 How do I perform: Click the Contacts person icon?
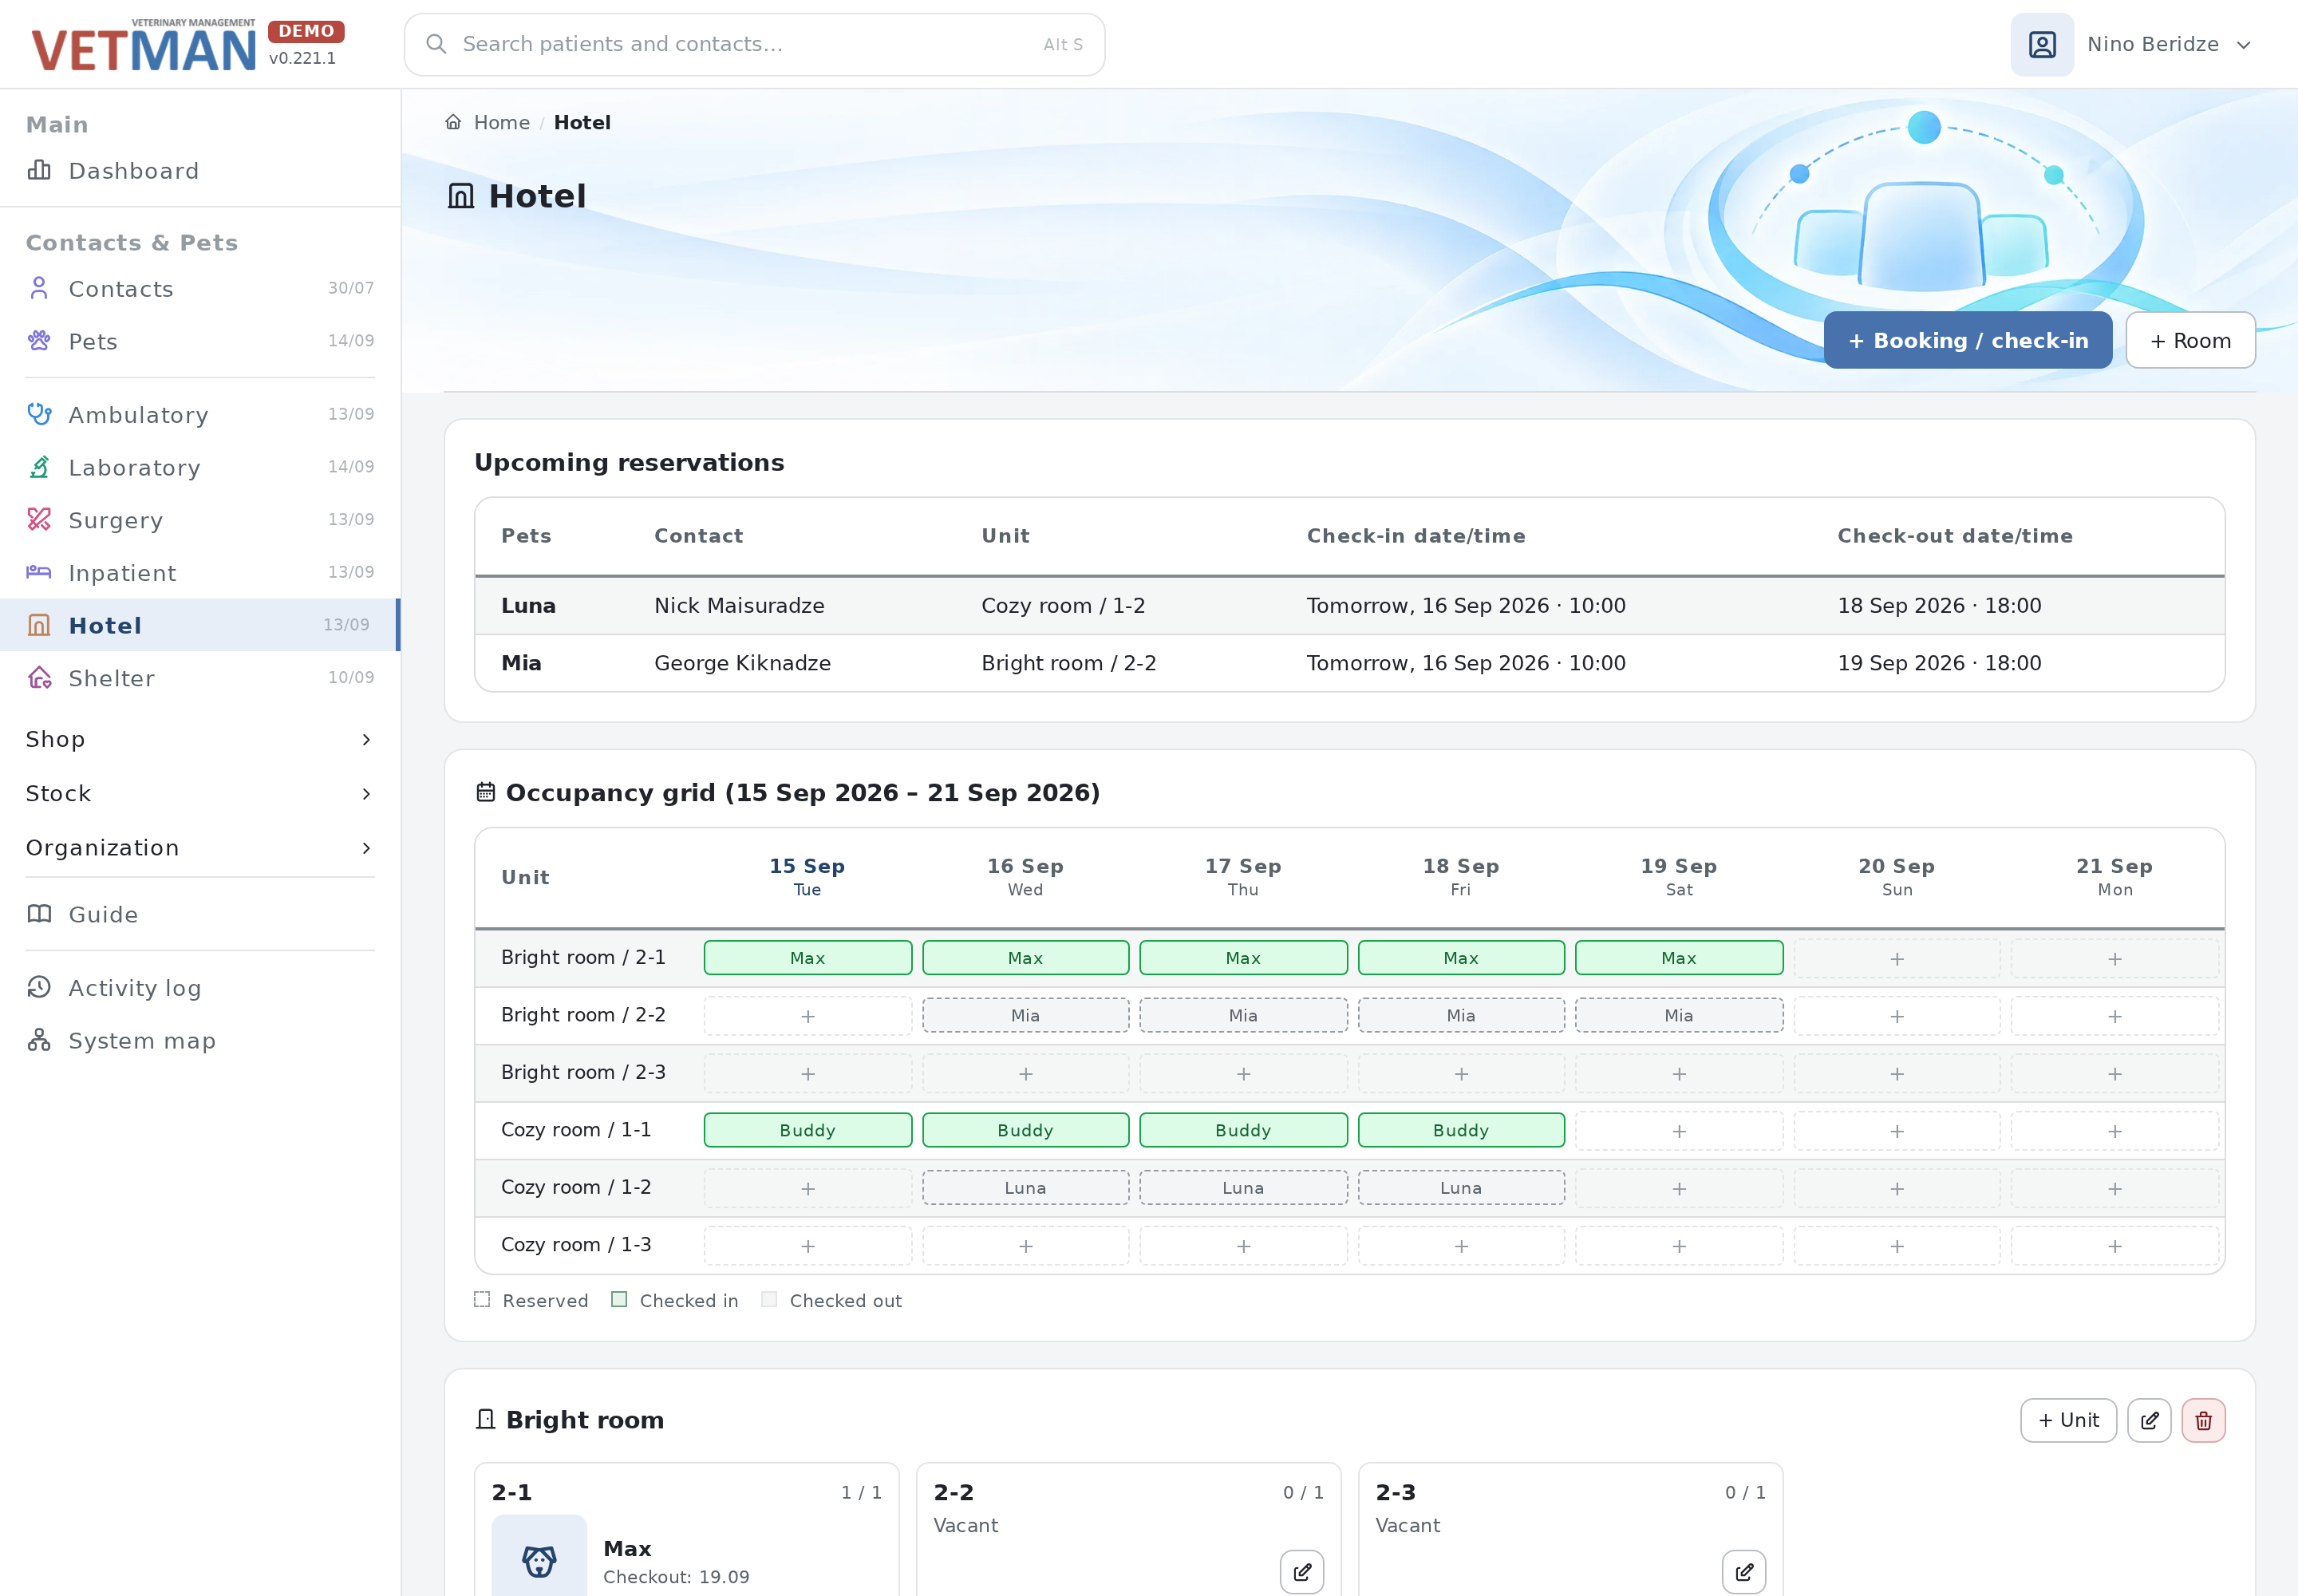[x=39, y=288]
